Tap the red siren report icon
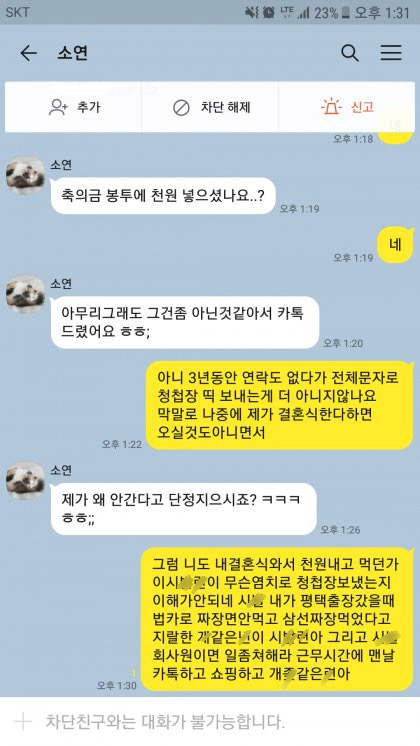Image resolution: width=420 pixels, height=746 pixels. (331, 107)
